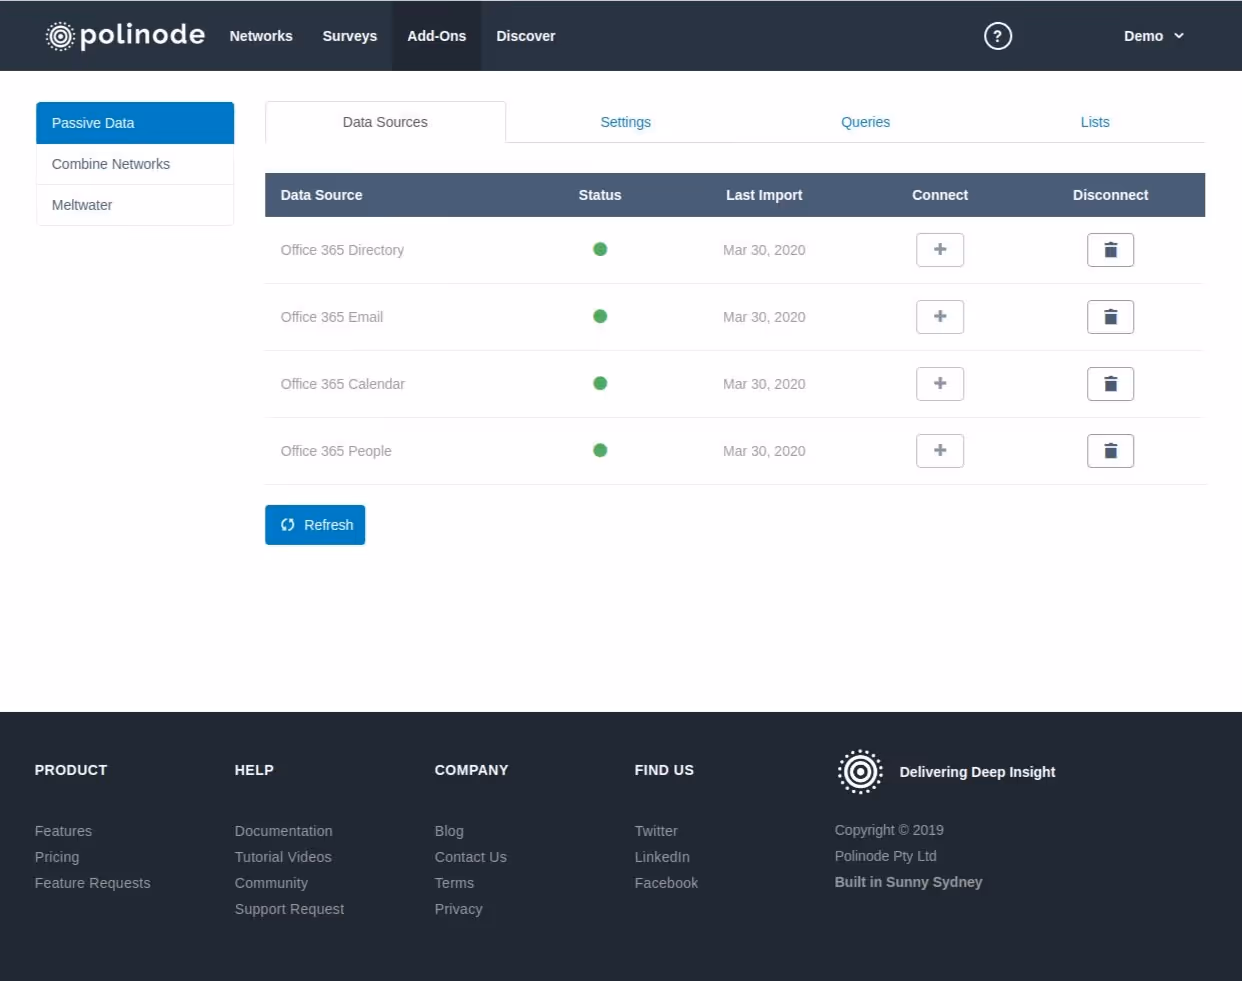Viewport: 1242px width, 981px height.
Task: Click the Office 365 Email row name
Action: coord(332,317)
